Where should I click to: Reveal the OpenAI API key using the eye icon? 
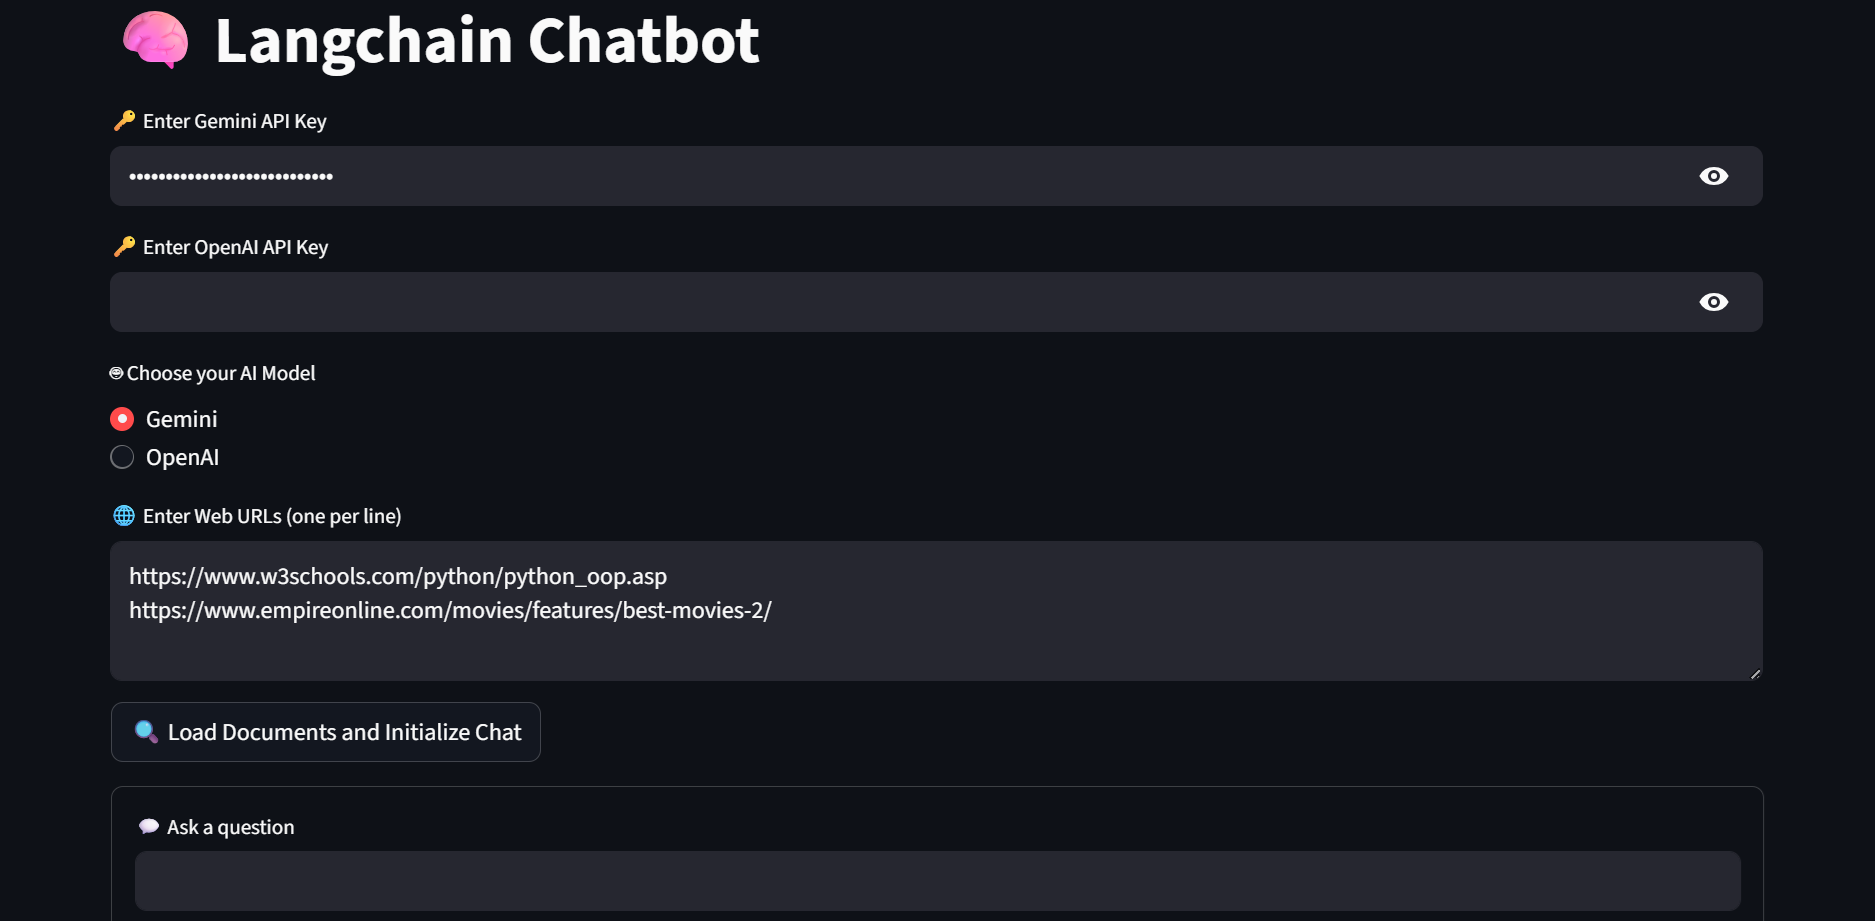1713,302
